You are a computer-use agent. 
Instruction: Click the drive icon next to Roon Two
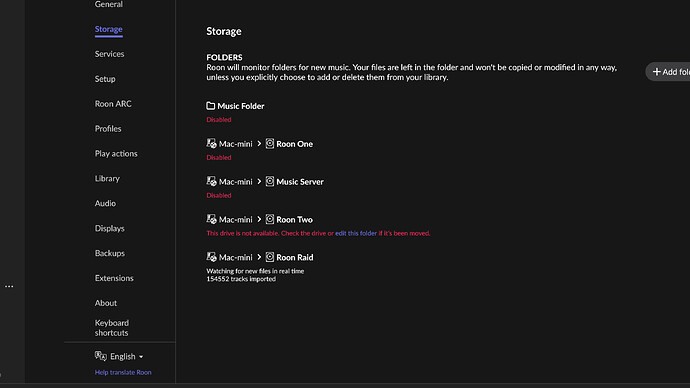tap(270, 219)
